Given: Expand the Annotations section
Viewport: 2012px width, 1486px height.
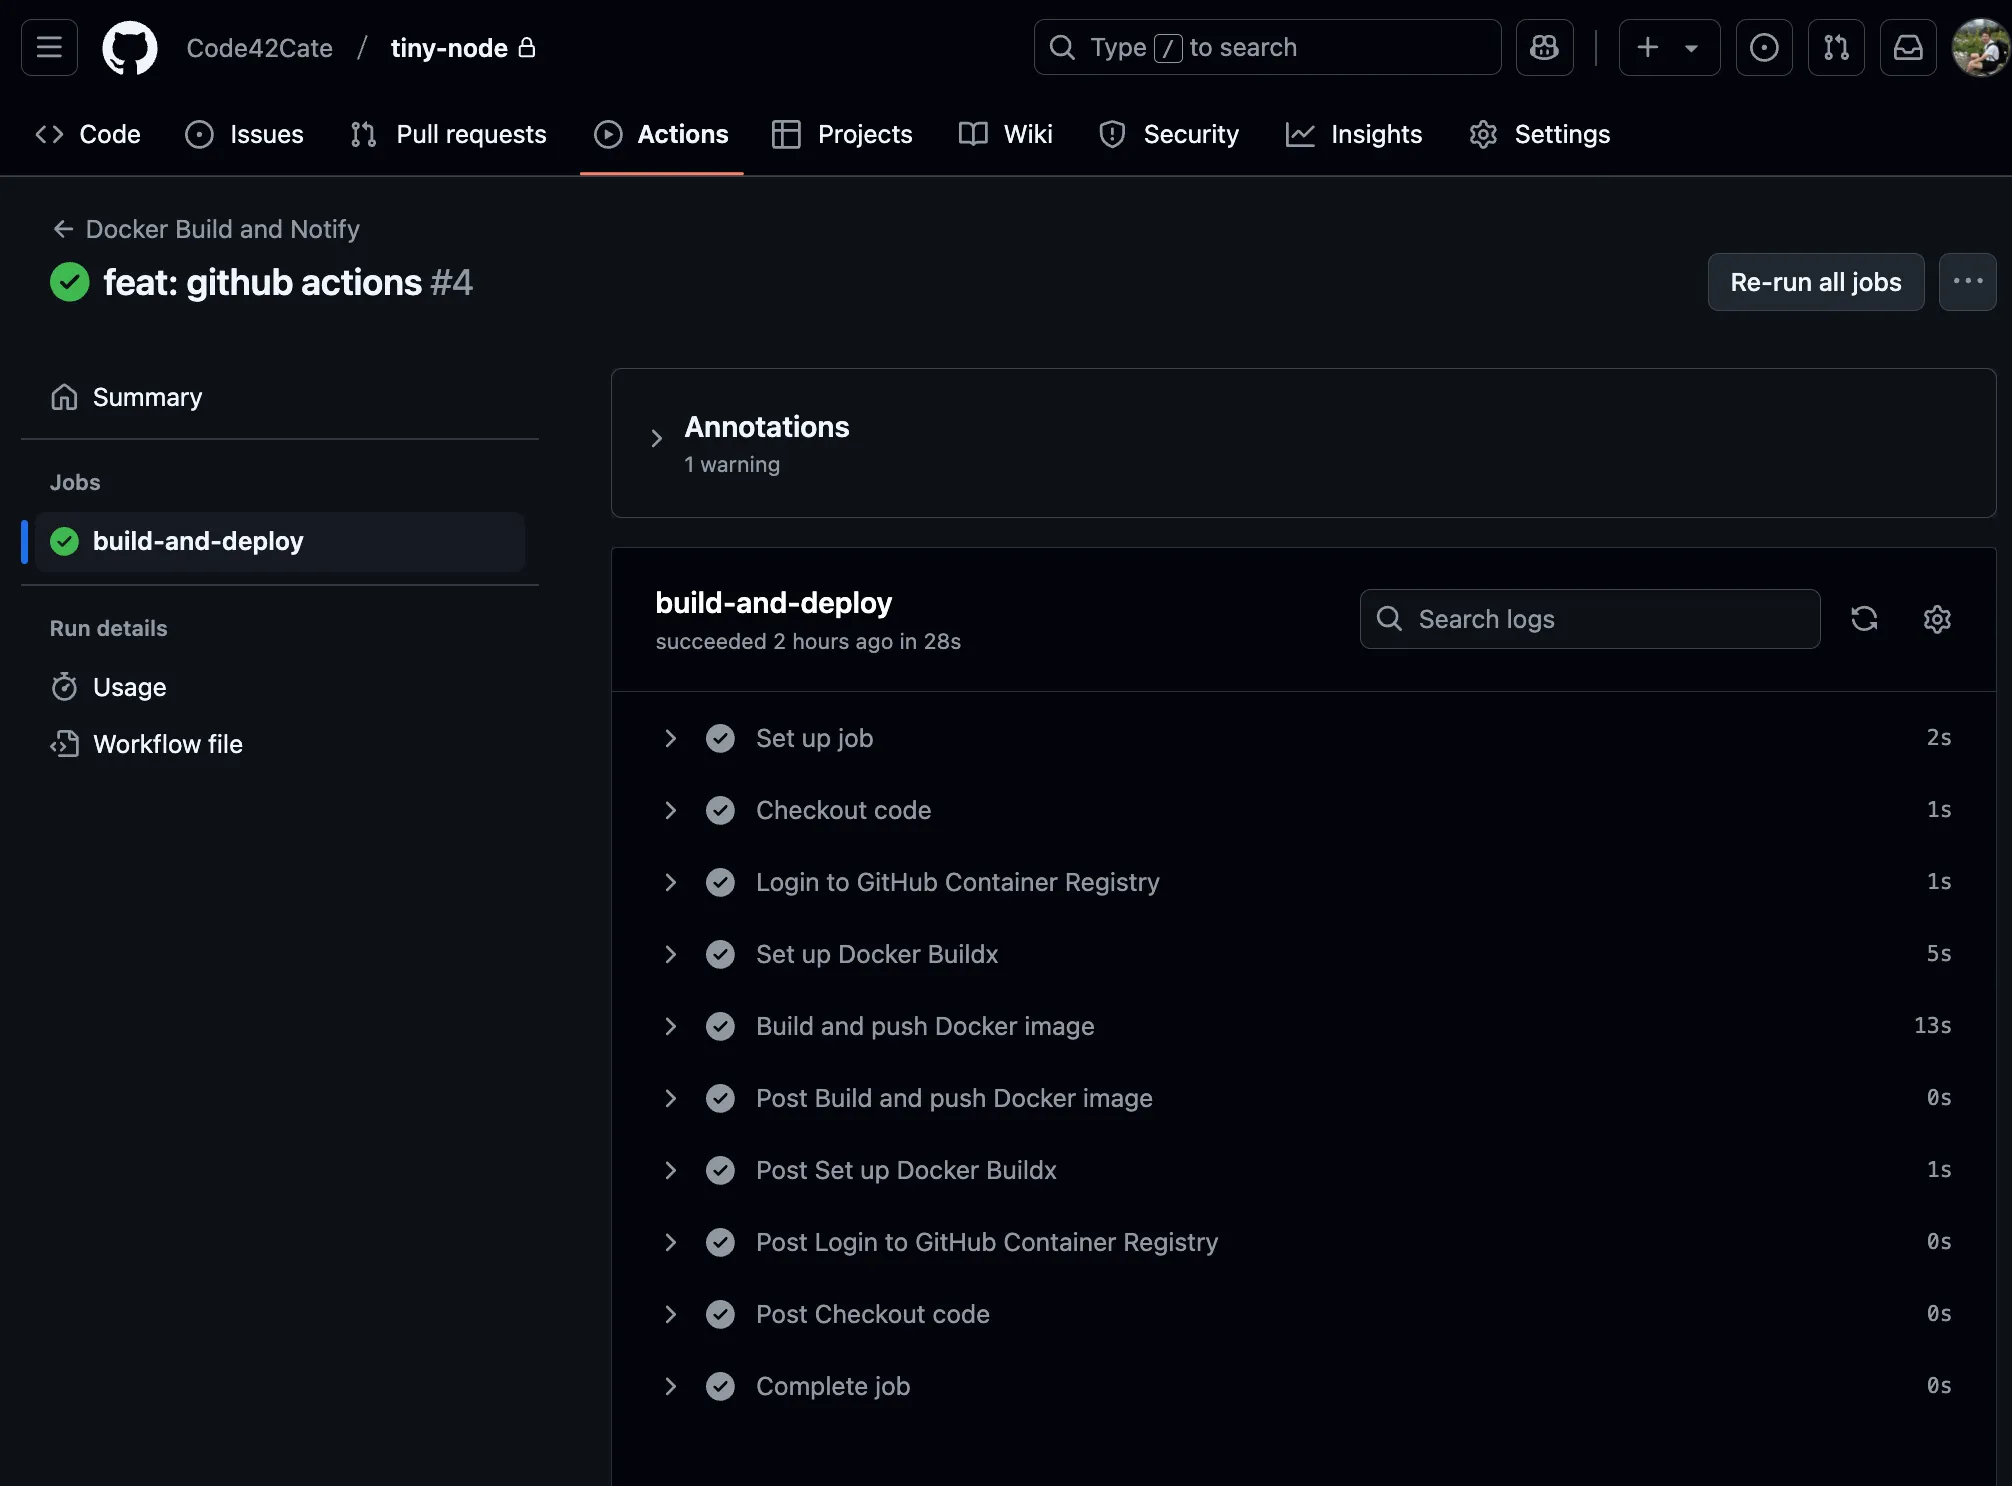Looking at the screenshot, I should click(657, 438).
